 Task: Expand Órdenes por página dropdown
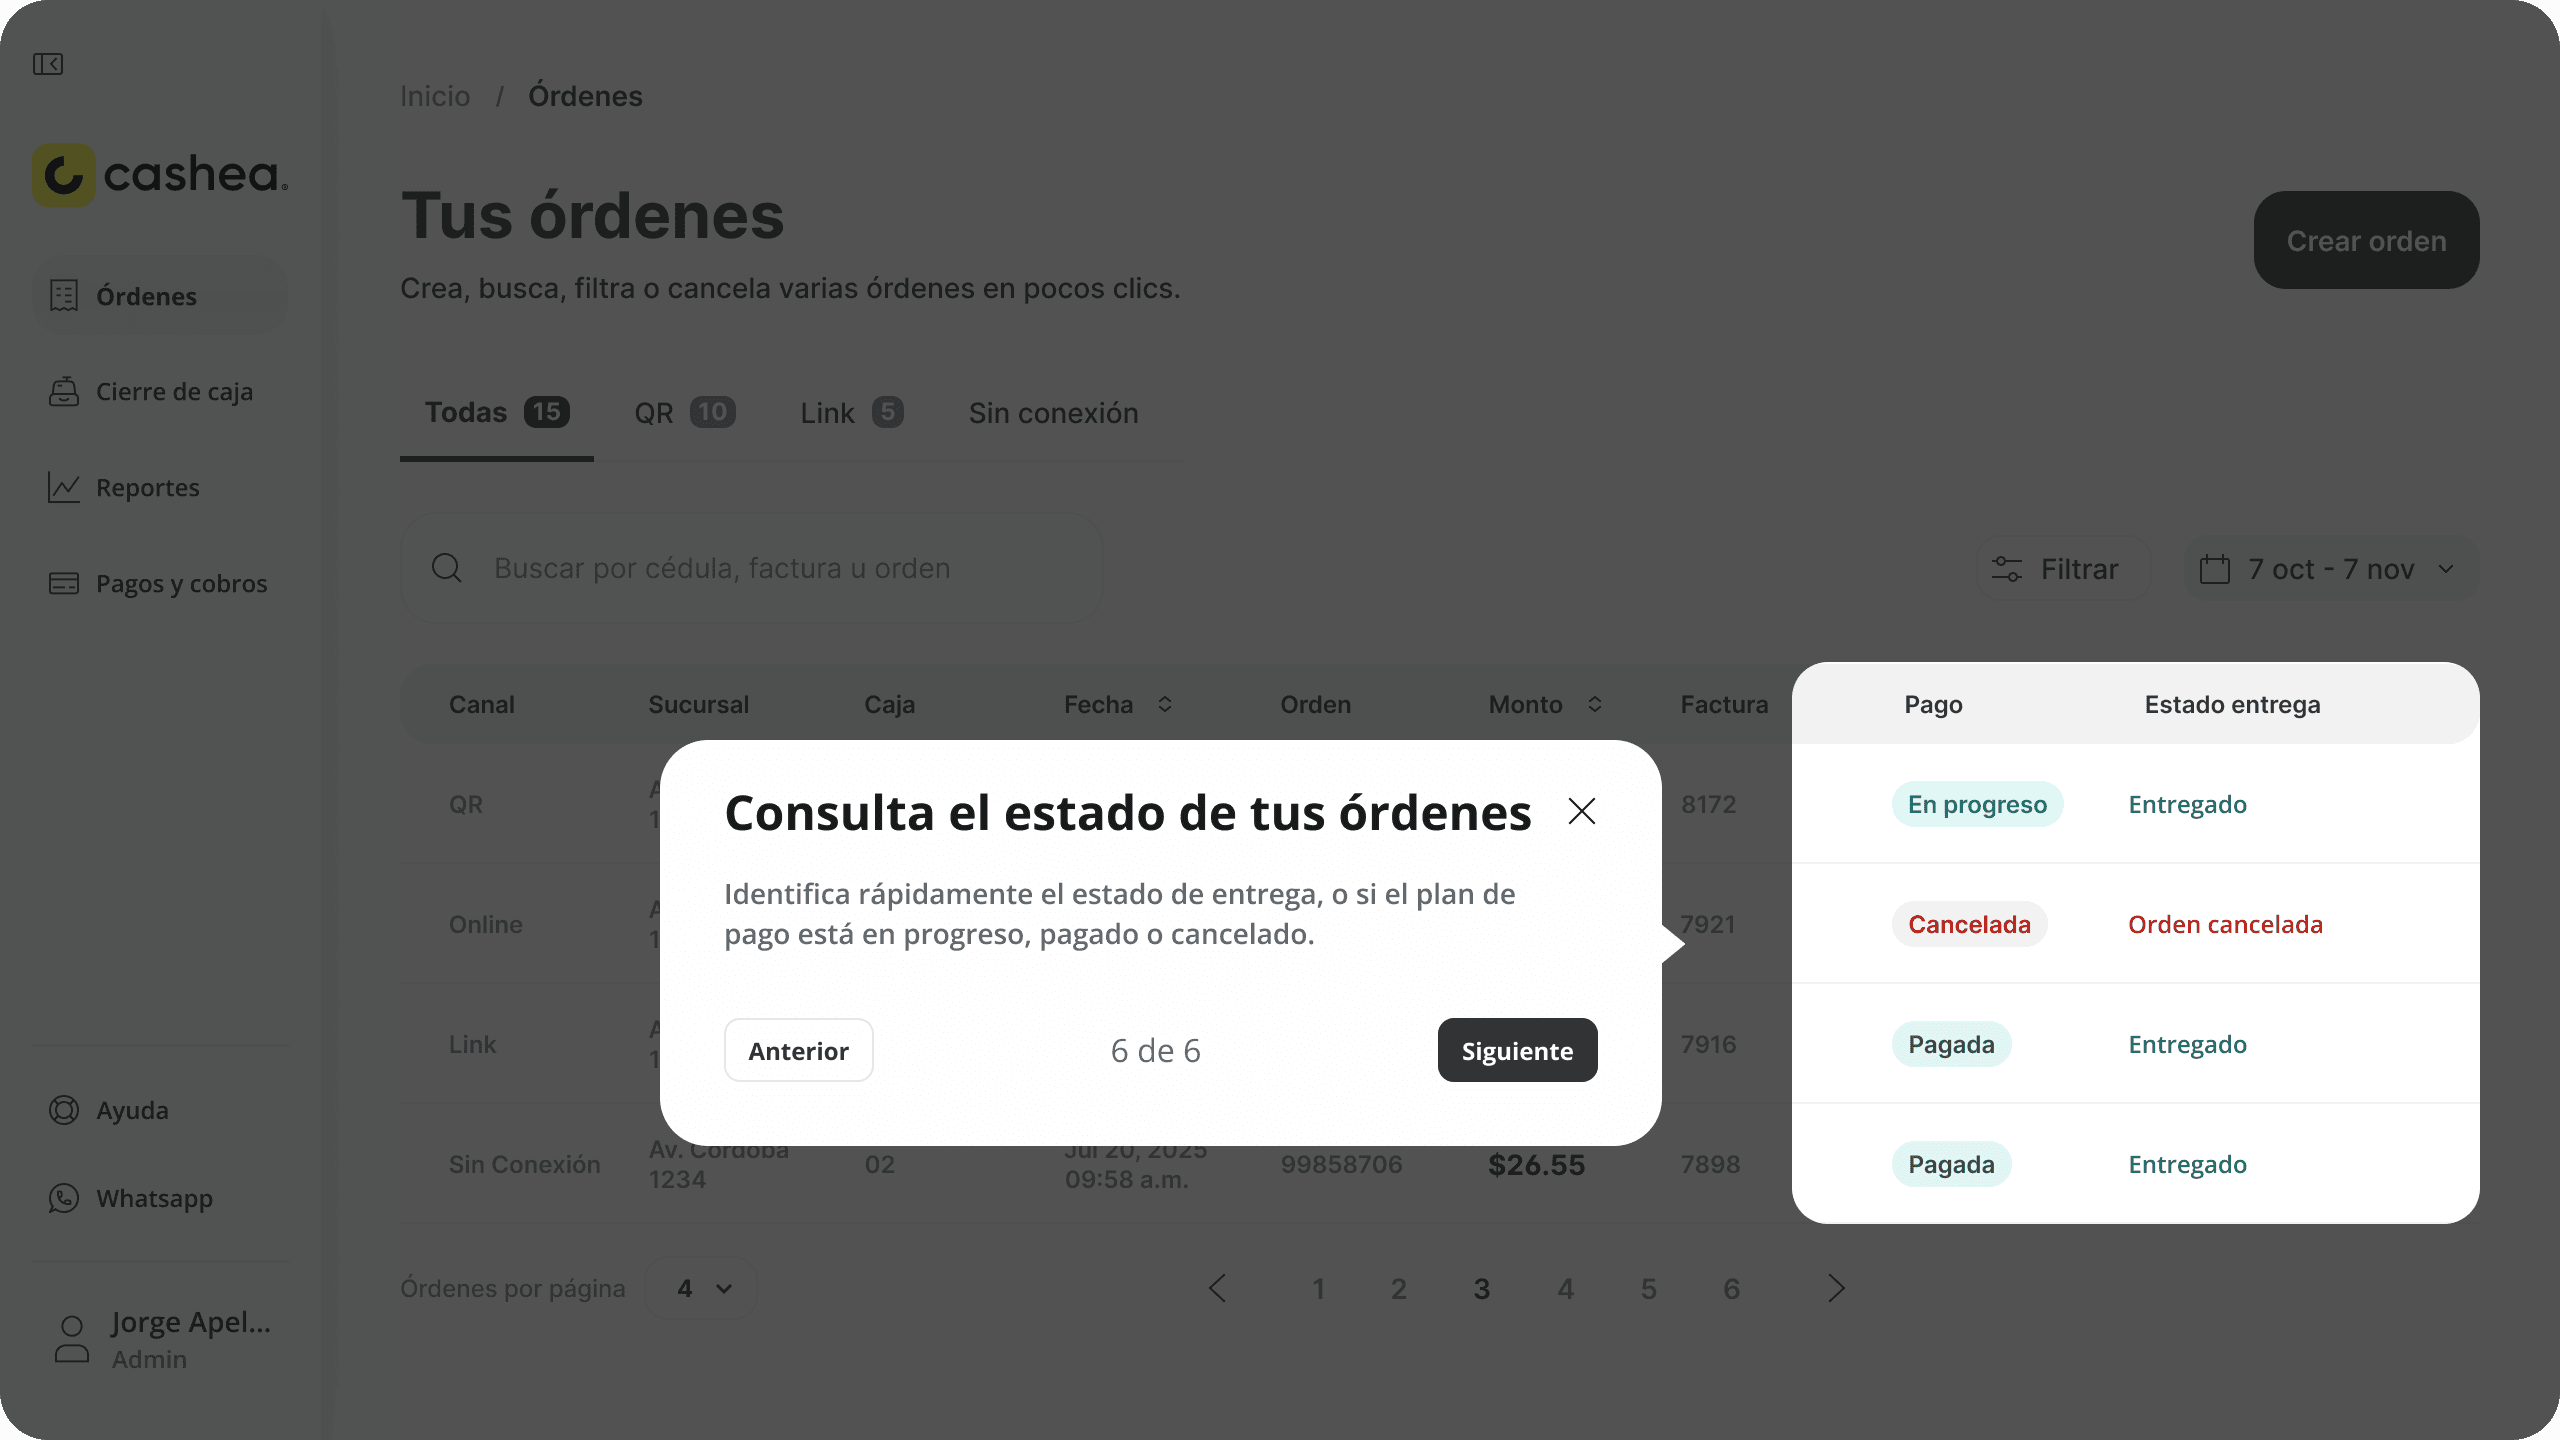(702, 1289)
